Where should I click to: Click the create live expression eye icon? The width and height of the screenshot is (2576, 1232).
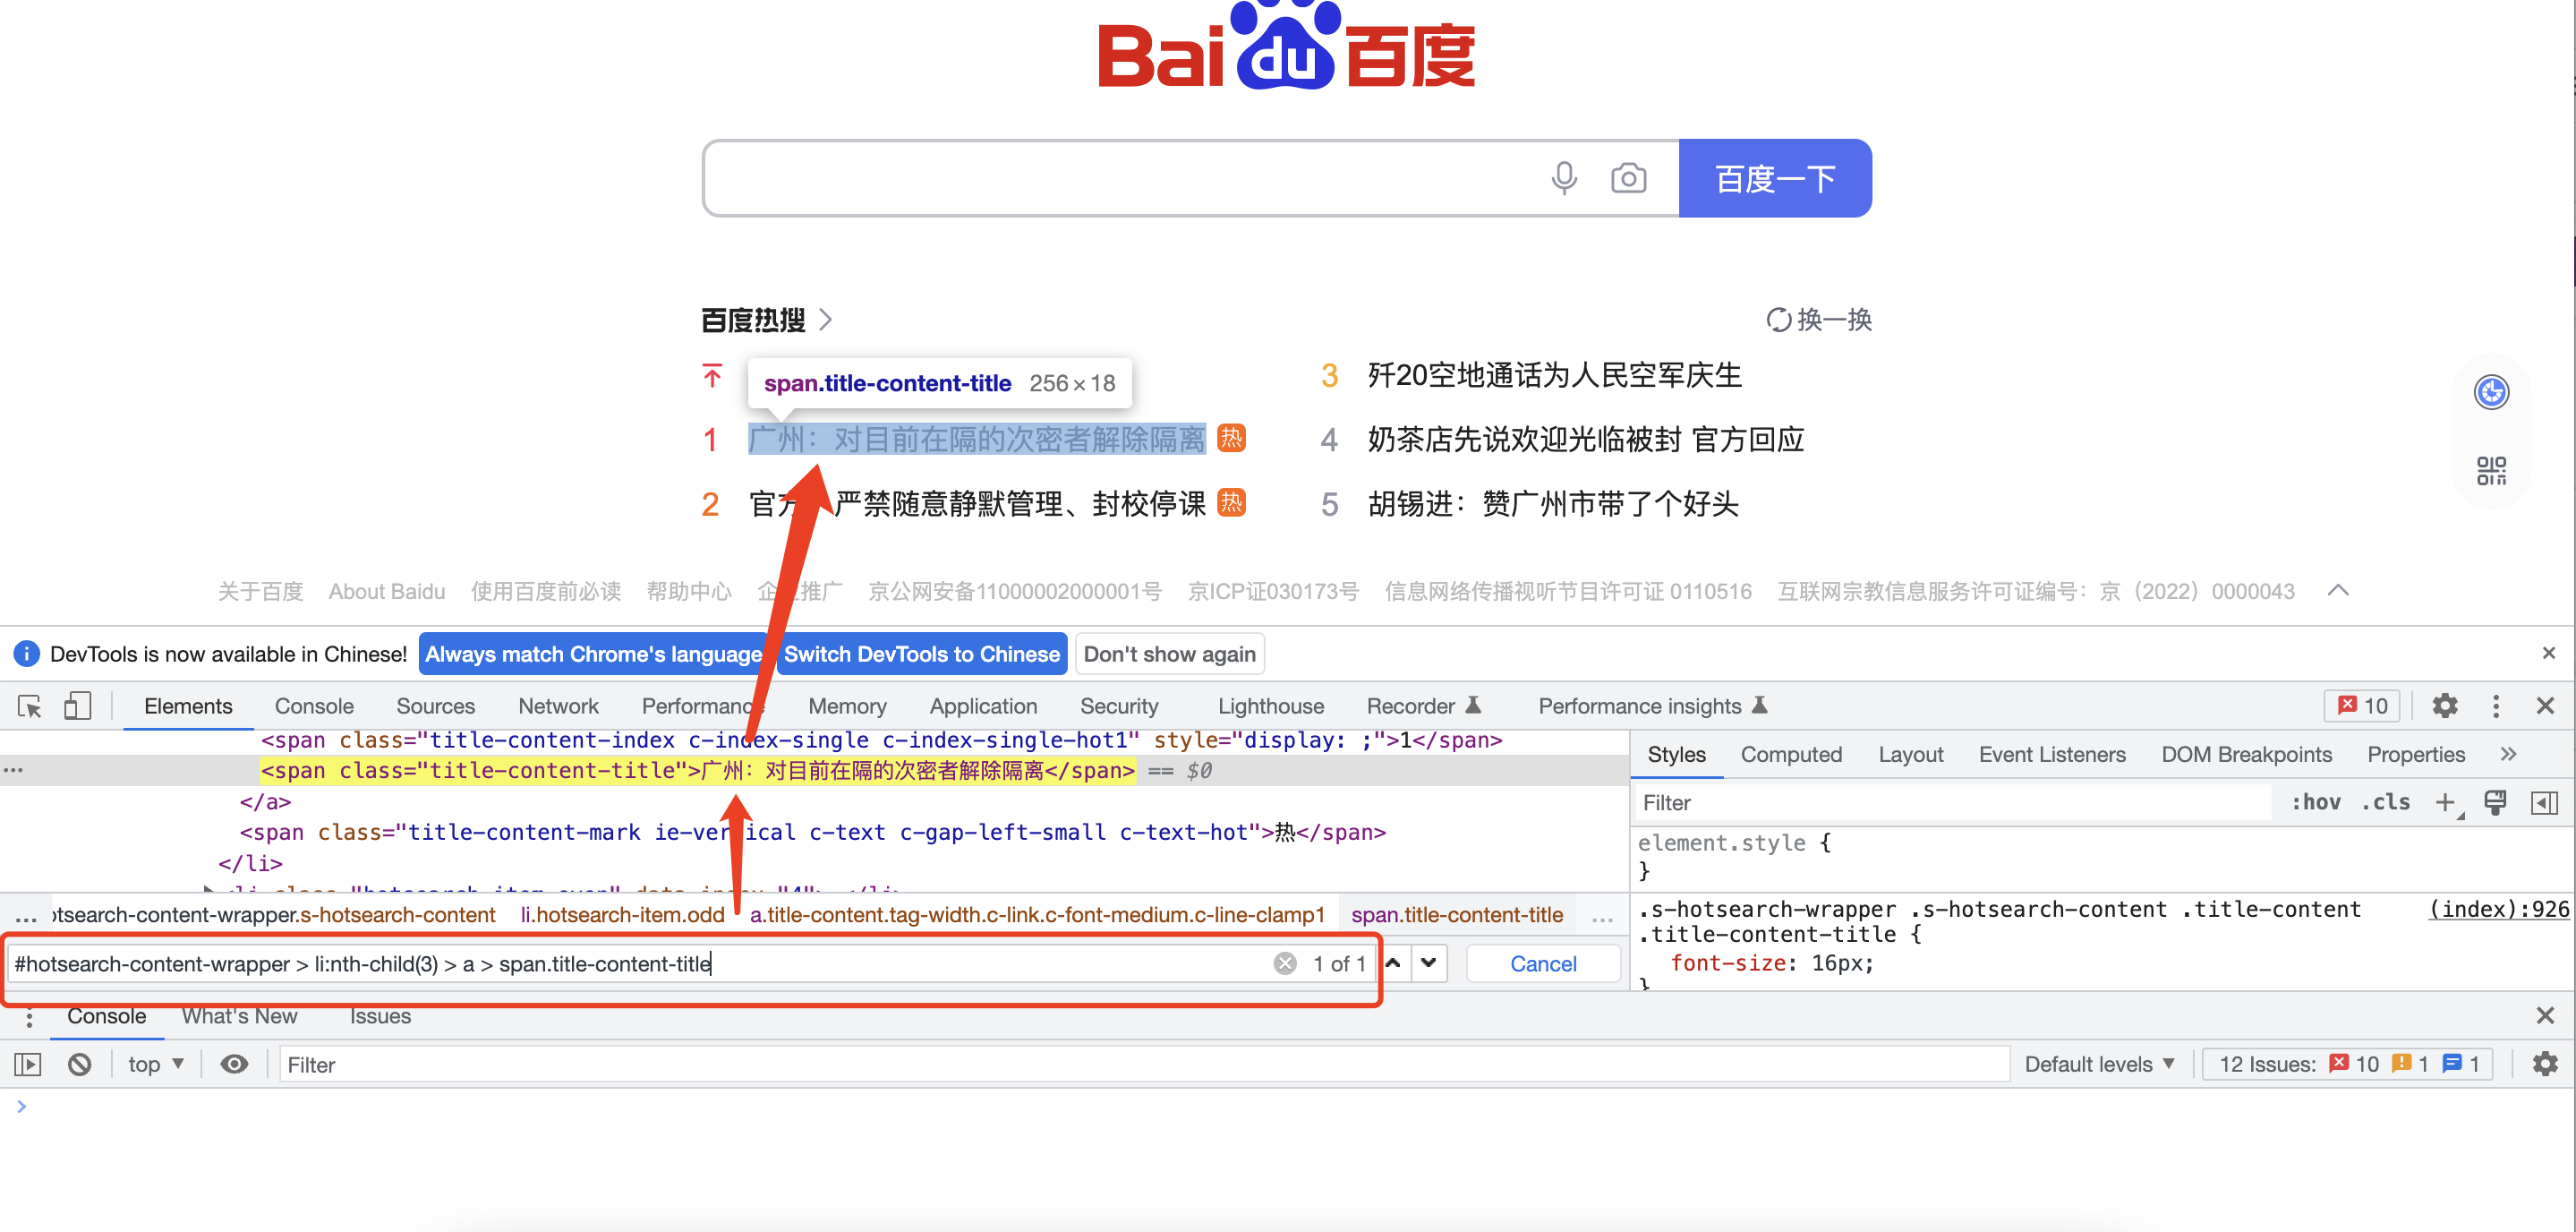point(234,1064)
